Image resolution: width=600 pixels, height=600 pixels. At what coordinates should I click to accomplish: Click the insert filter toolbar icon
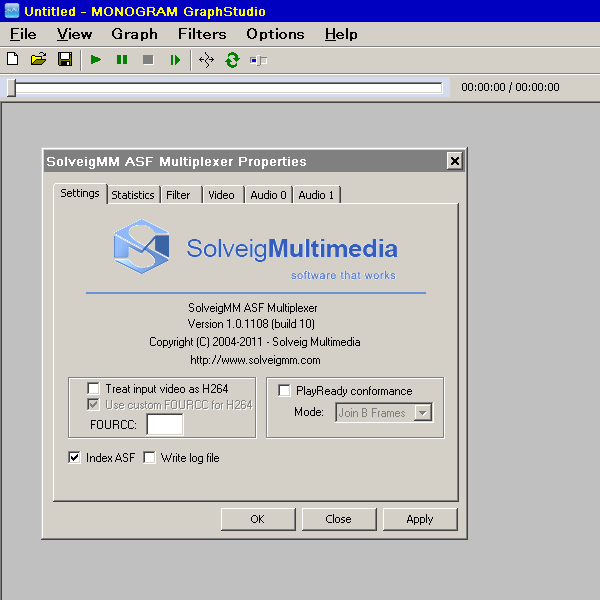coord(258,60)
